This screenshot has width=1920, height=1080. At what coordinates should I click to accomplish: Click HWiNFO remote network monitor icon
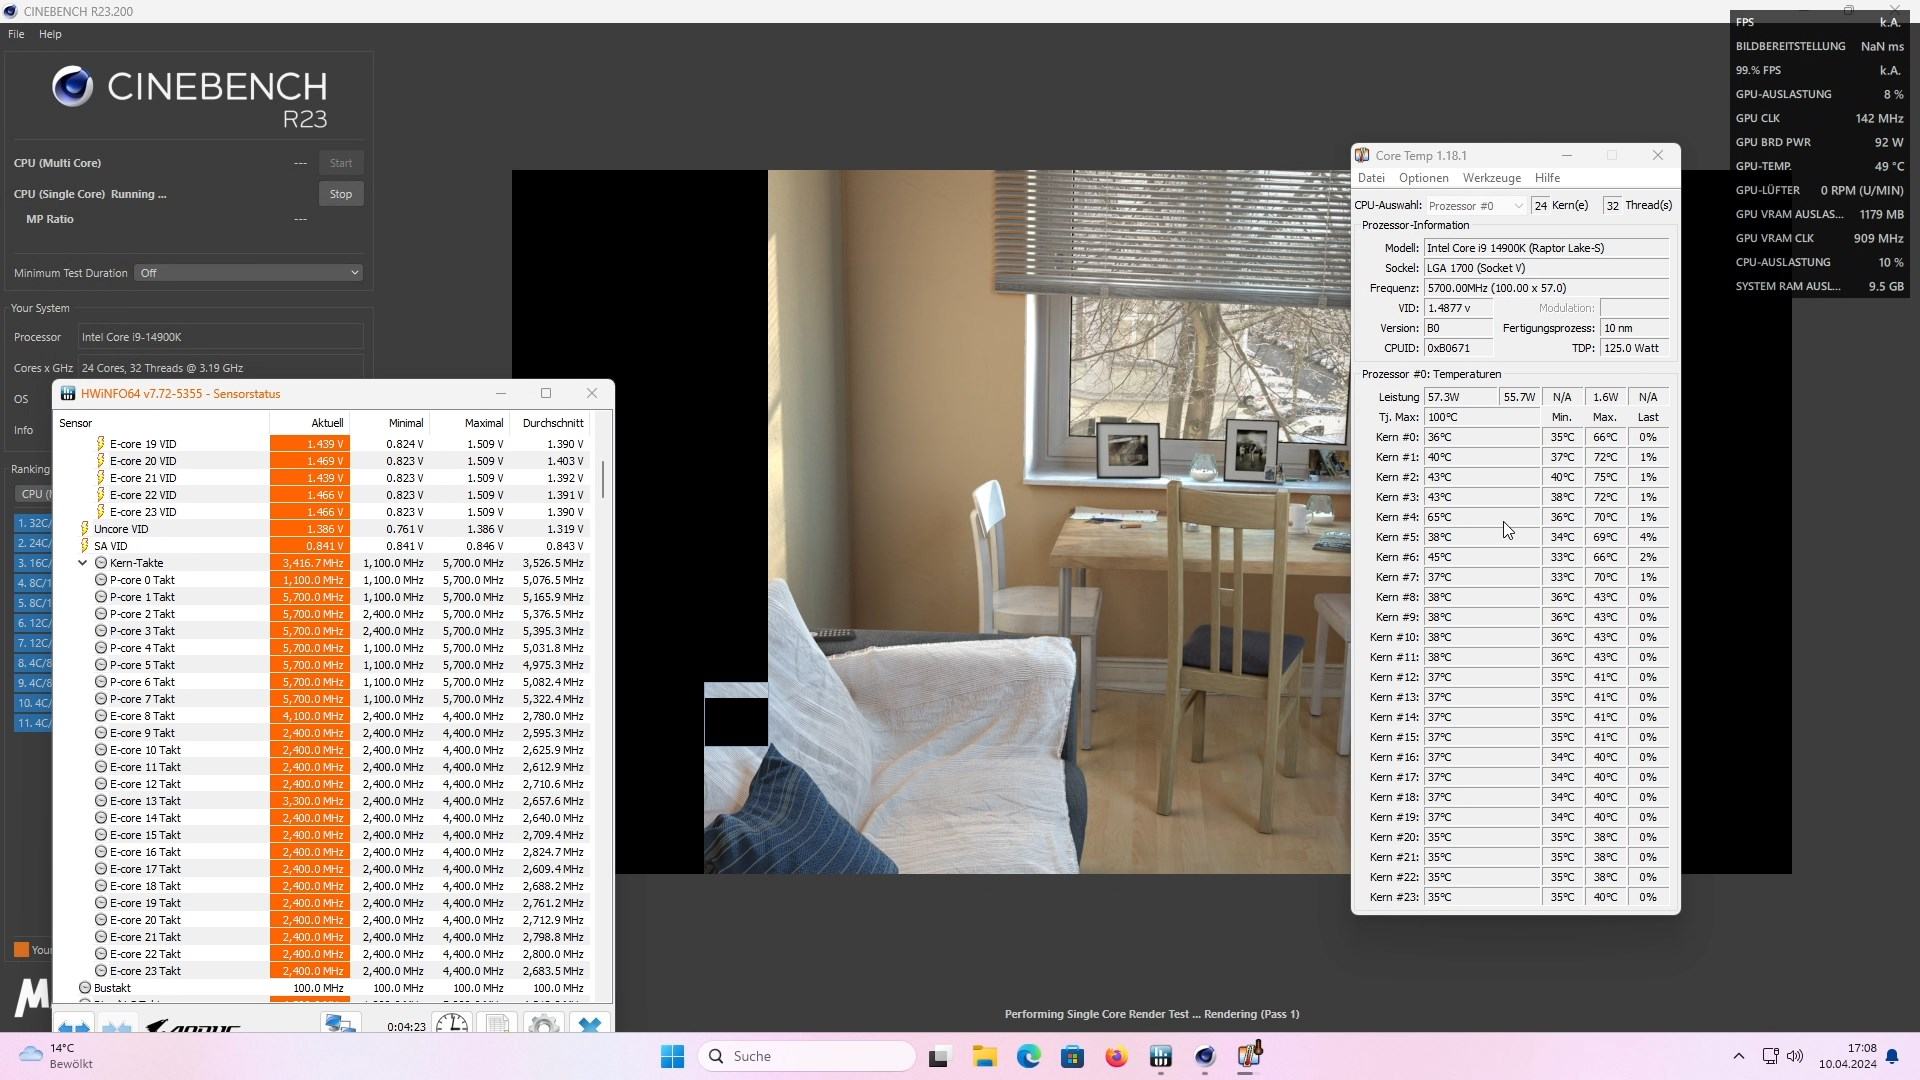point(340,1025)
